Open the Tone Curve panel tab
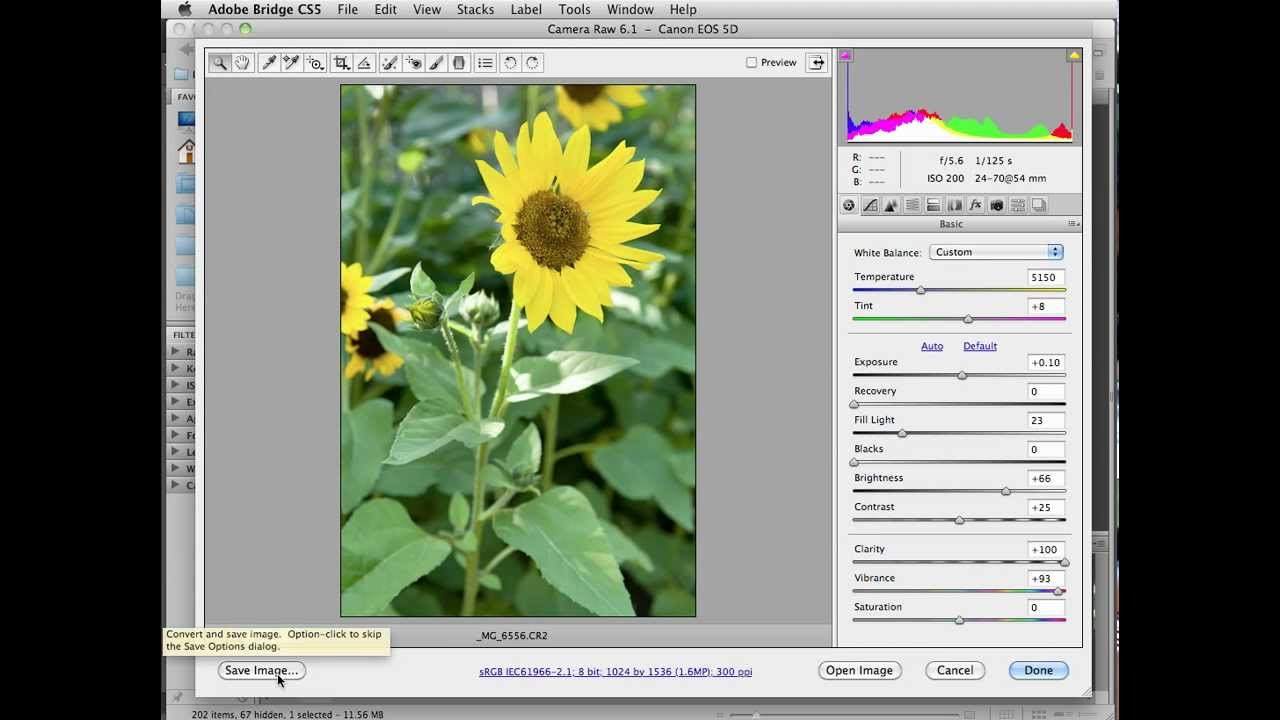The width and height of the screenshot is (1280, 720). 870,205
